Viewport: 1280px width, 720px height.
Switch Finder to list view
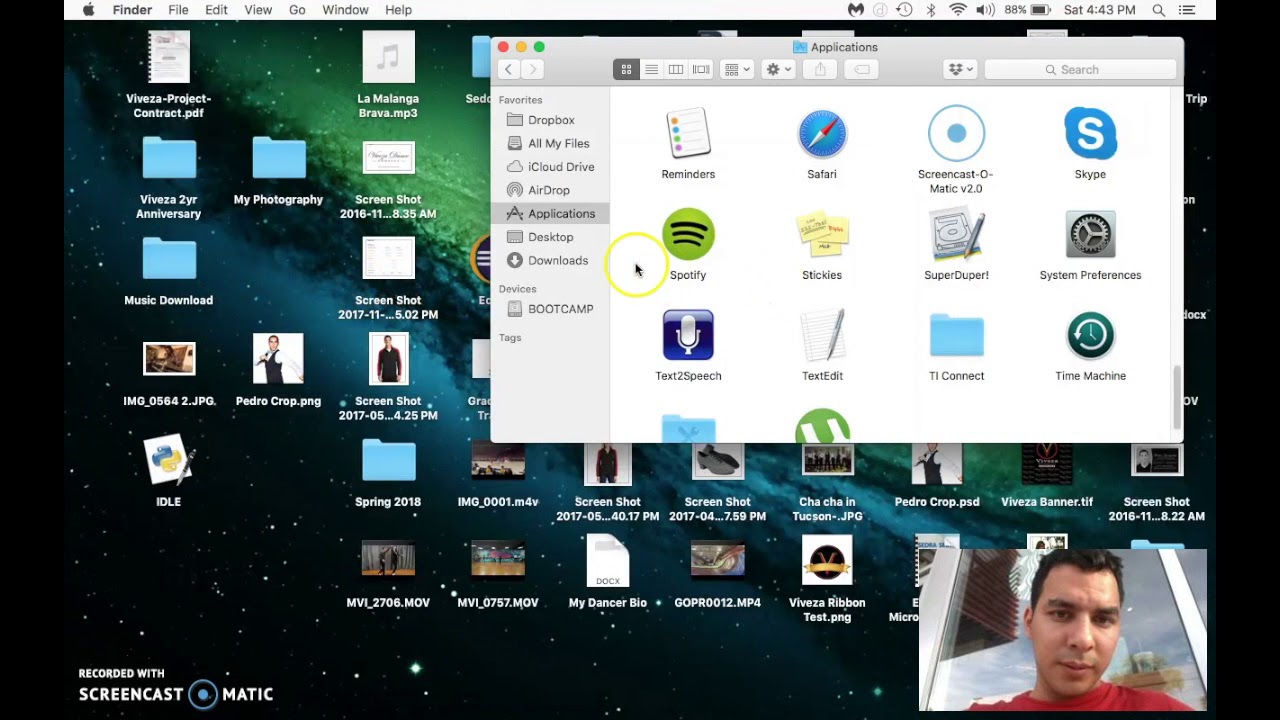(x=651, y=69)
